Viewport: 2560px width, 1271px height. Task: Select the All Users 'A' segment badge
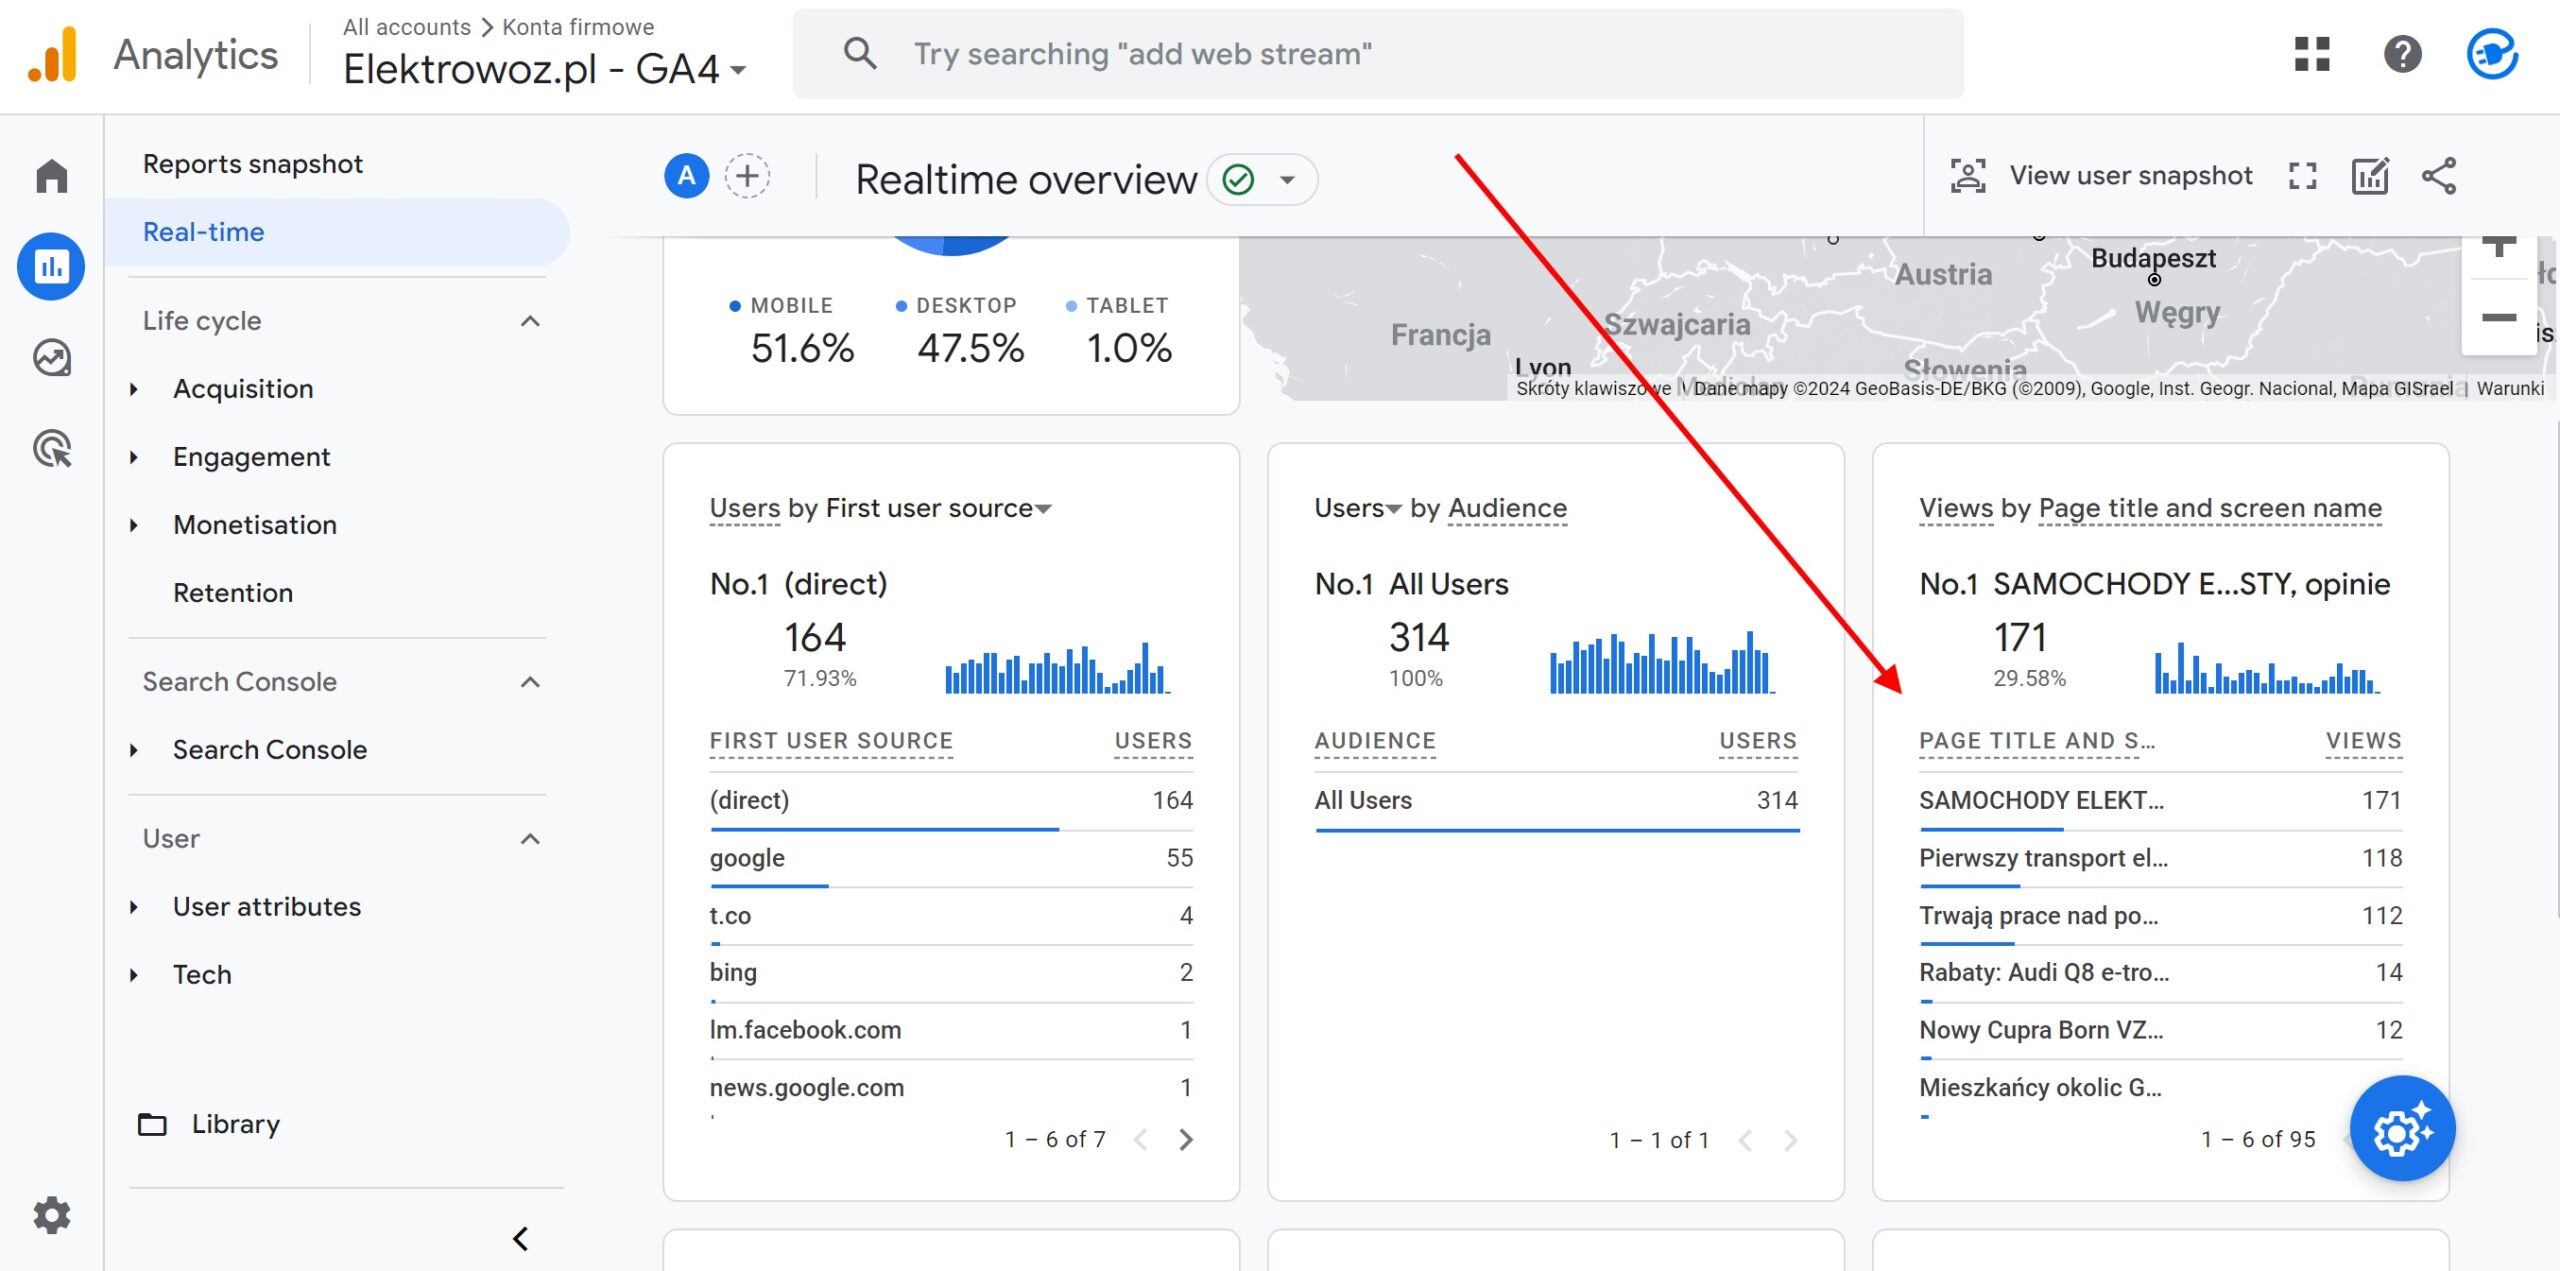687,177
